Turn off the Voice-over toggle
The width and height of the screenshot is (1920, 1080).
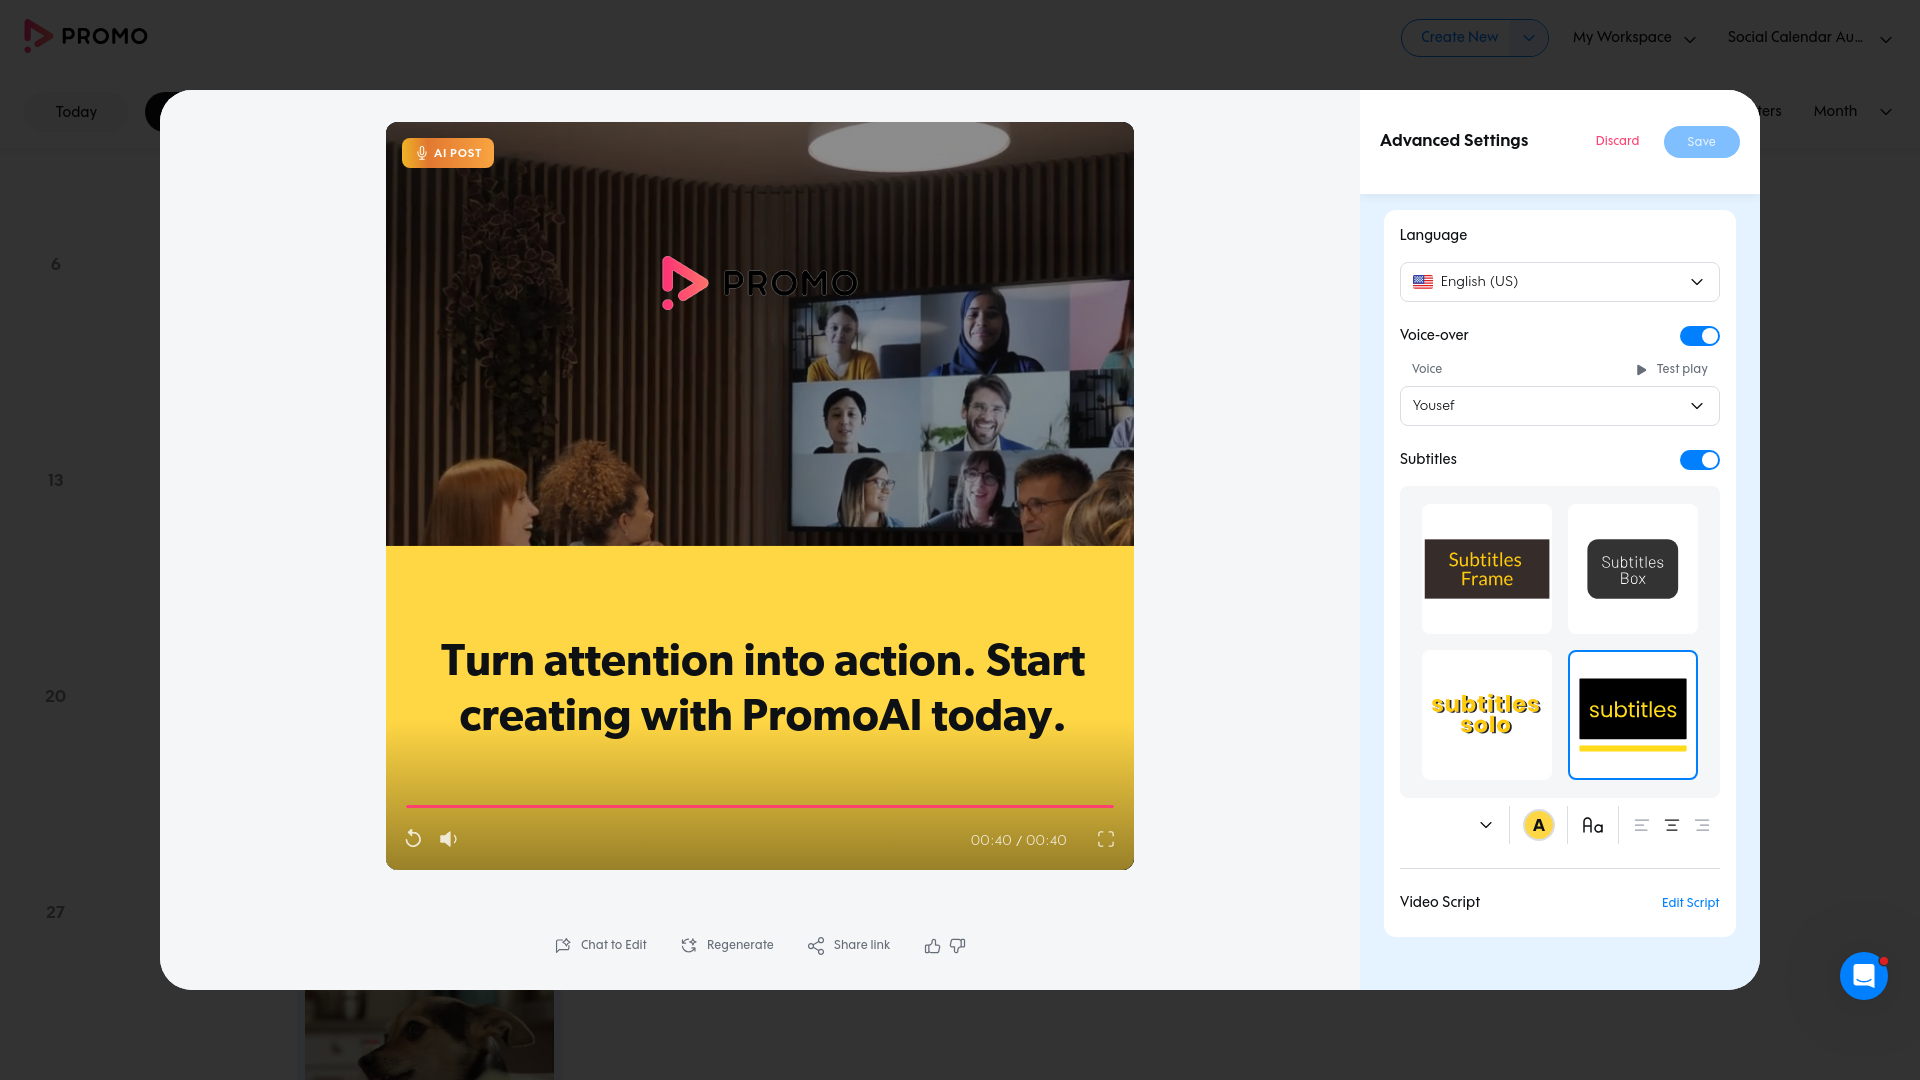[x=1699, y=336]
